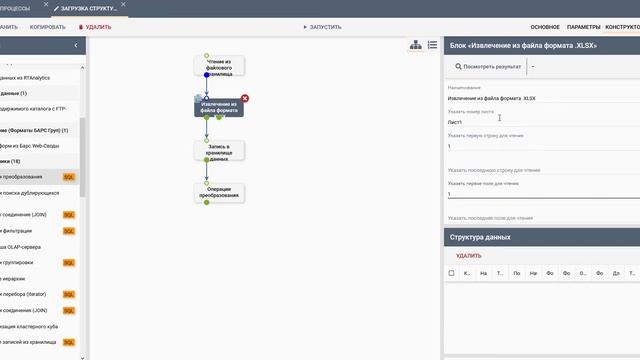
Task: Select 'каталога с FTP-' list row
Action: [40, 109]
